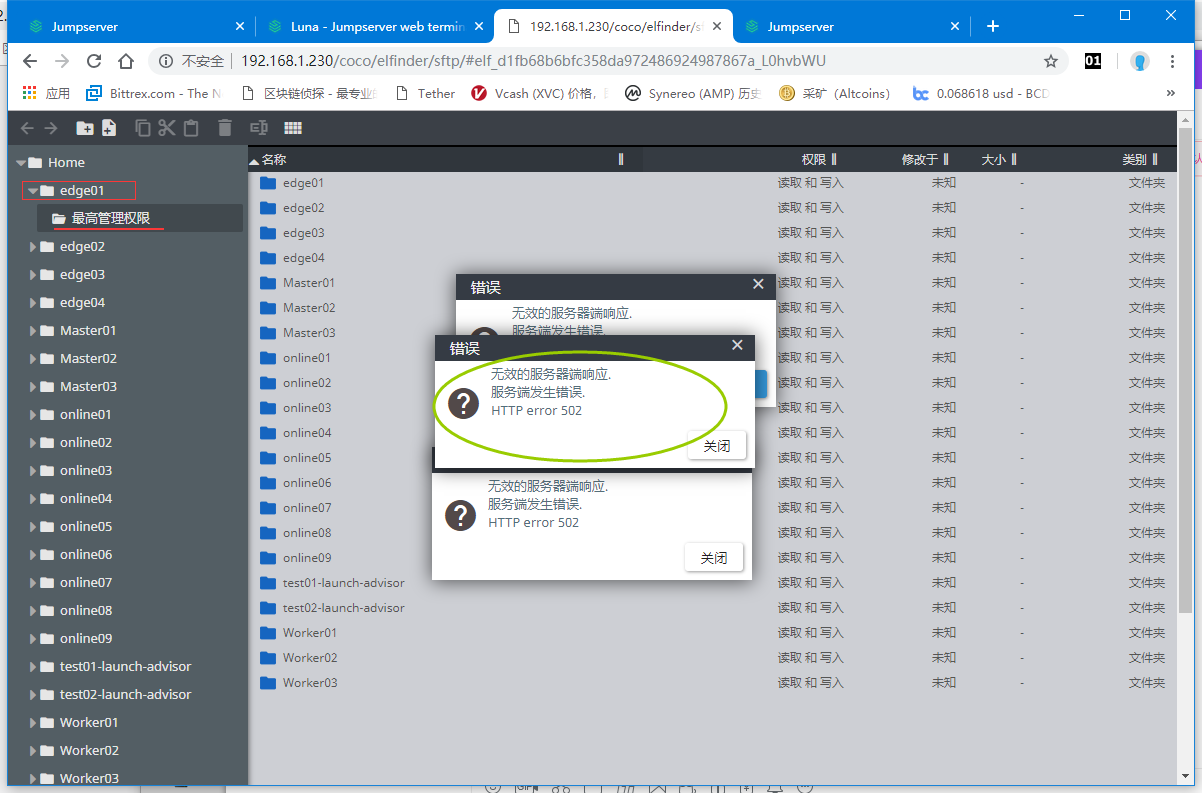
Task: Click 关闭 on the front error dialog
Action: tap(716, 445)
